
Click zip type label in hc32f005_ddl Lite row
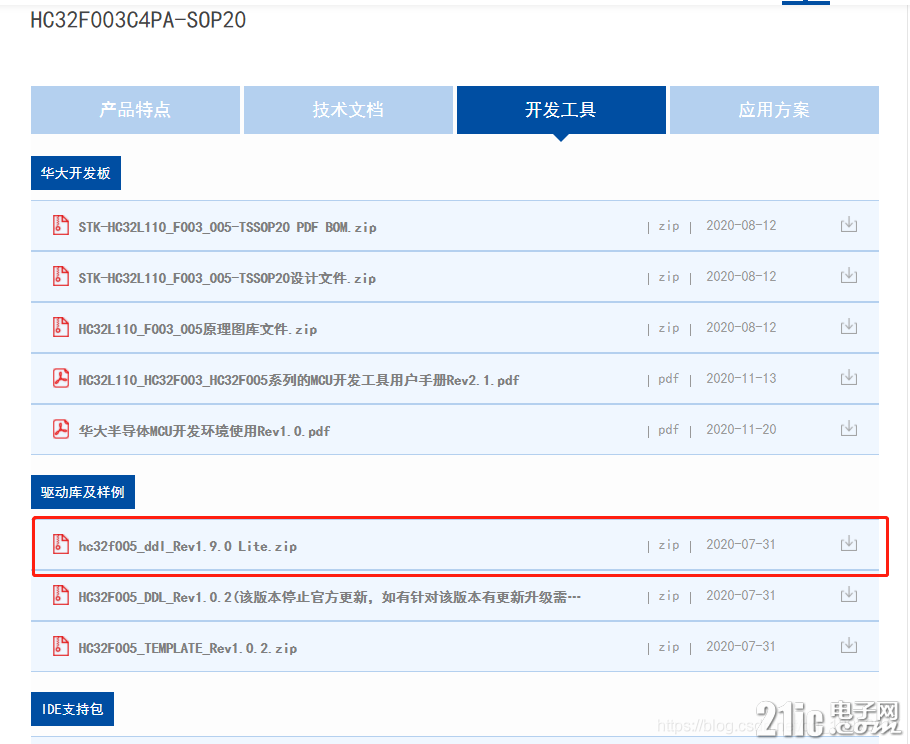point(669,545)
